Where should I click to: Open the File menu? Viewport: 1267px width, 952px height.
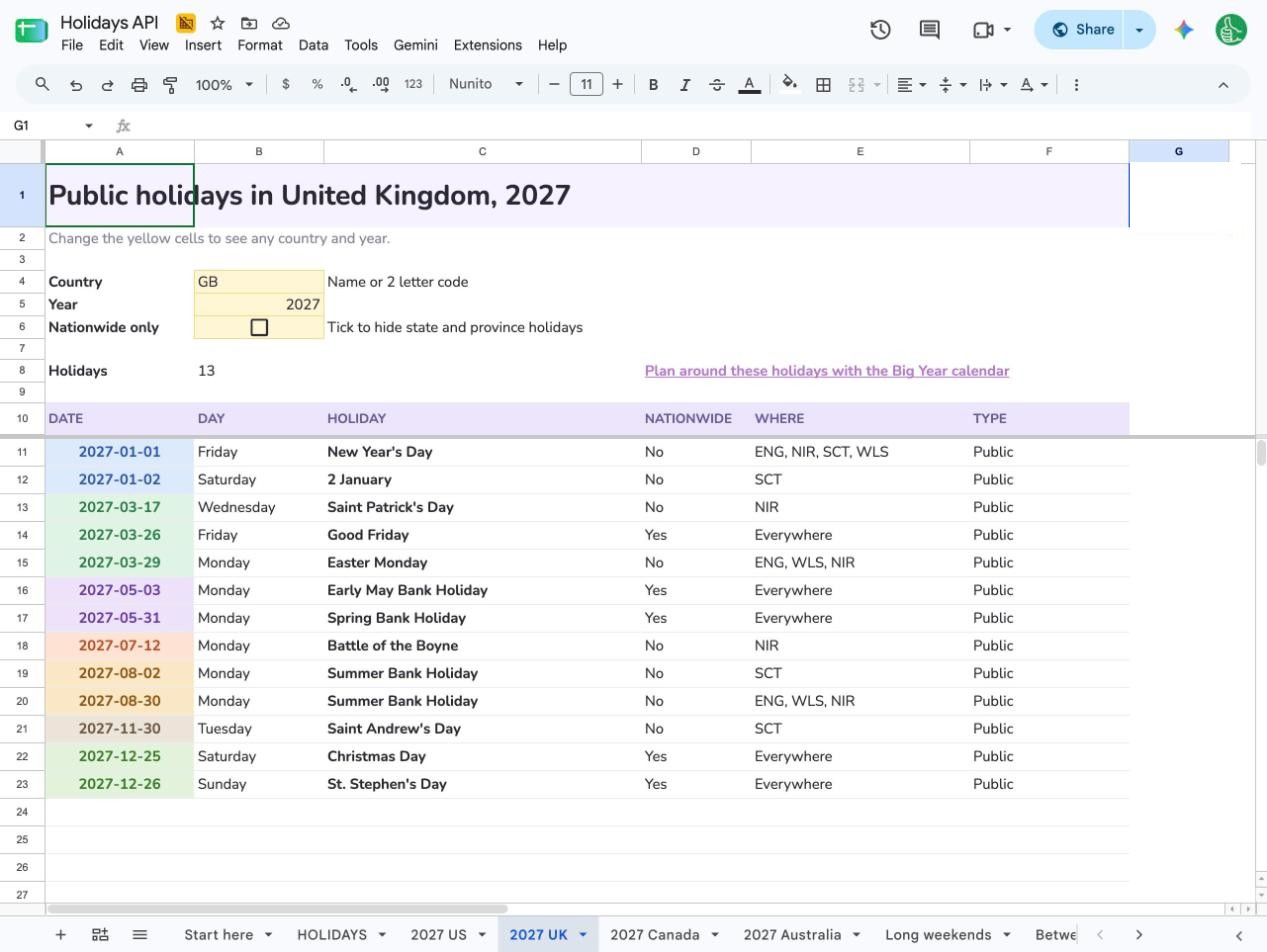click(72, 45)
